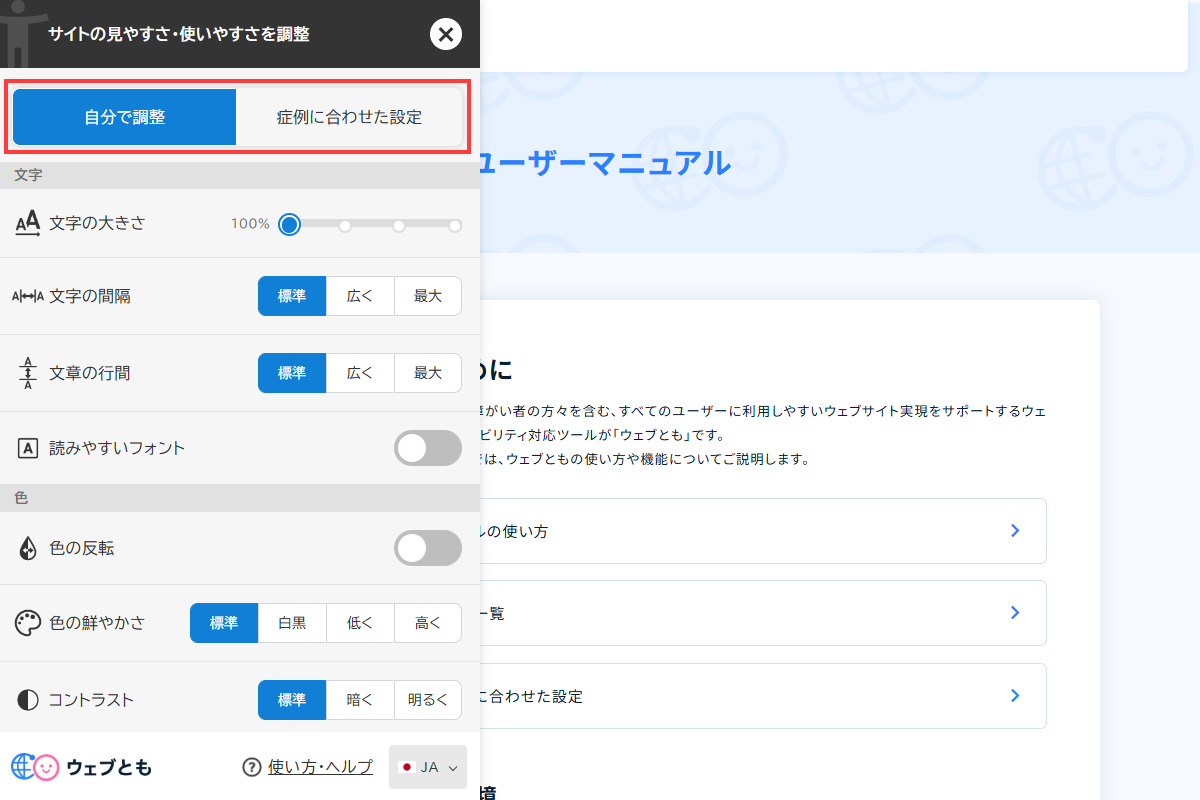
Task: Click the contrast half-circle icon
Action: point(27,700)
